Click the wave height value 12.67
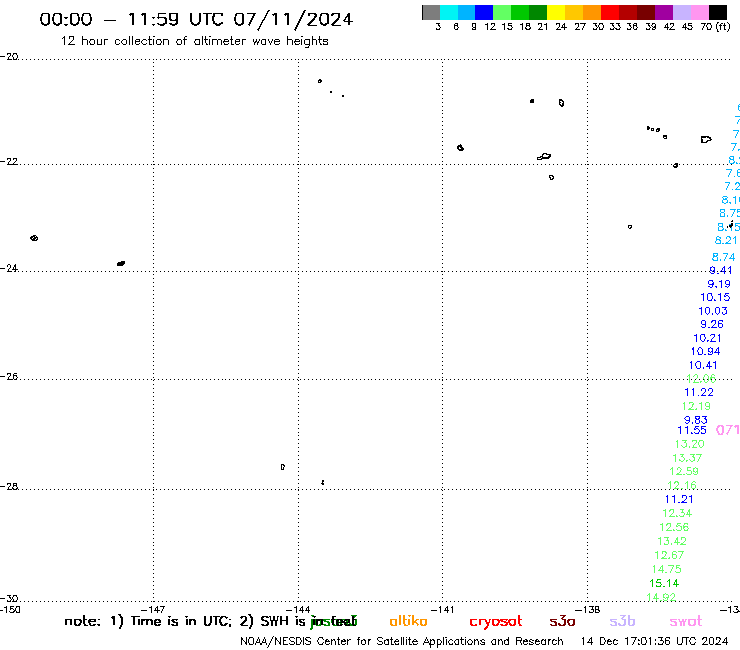This screenshot has width=740, height=650. (669, 556)
